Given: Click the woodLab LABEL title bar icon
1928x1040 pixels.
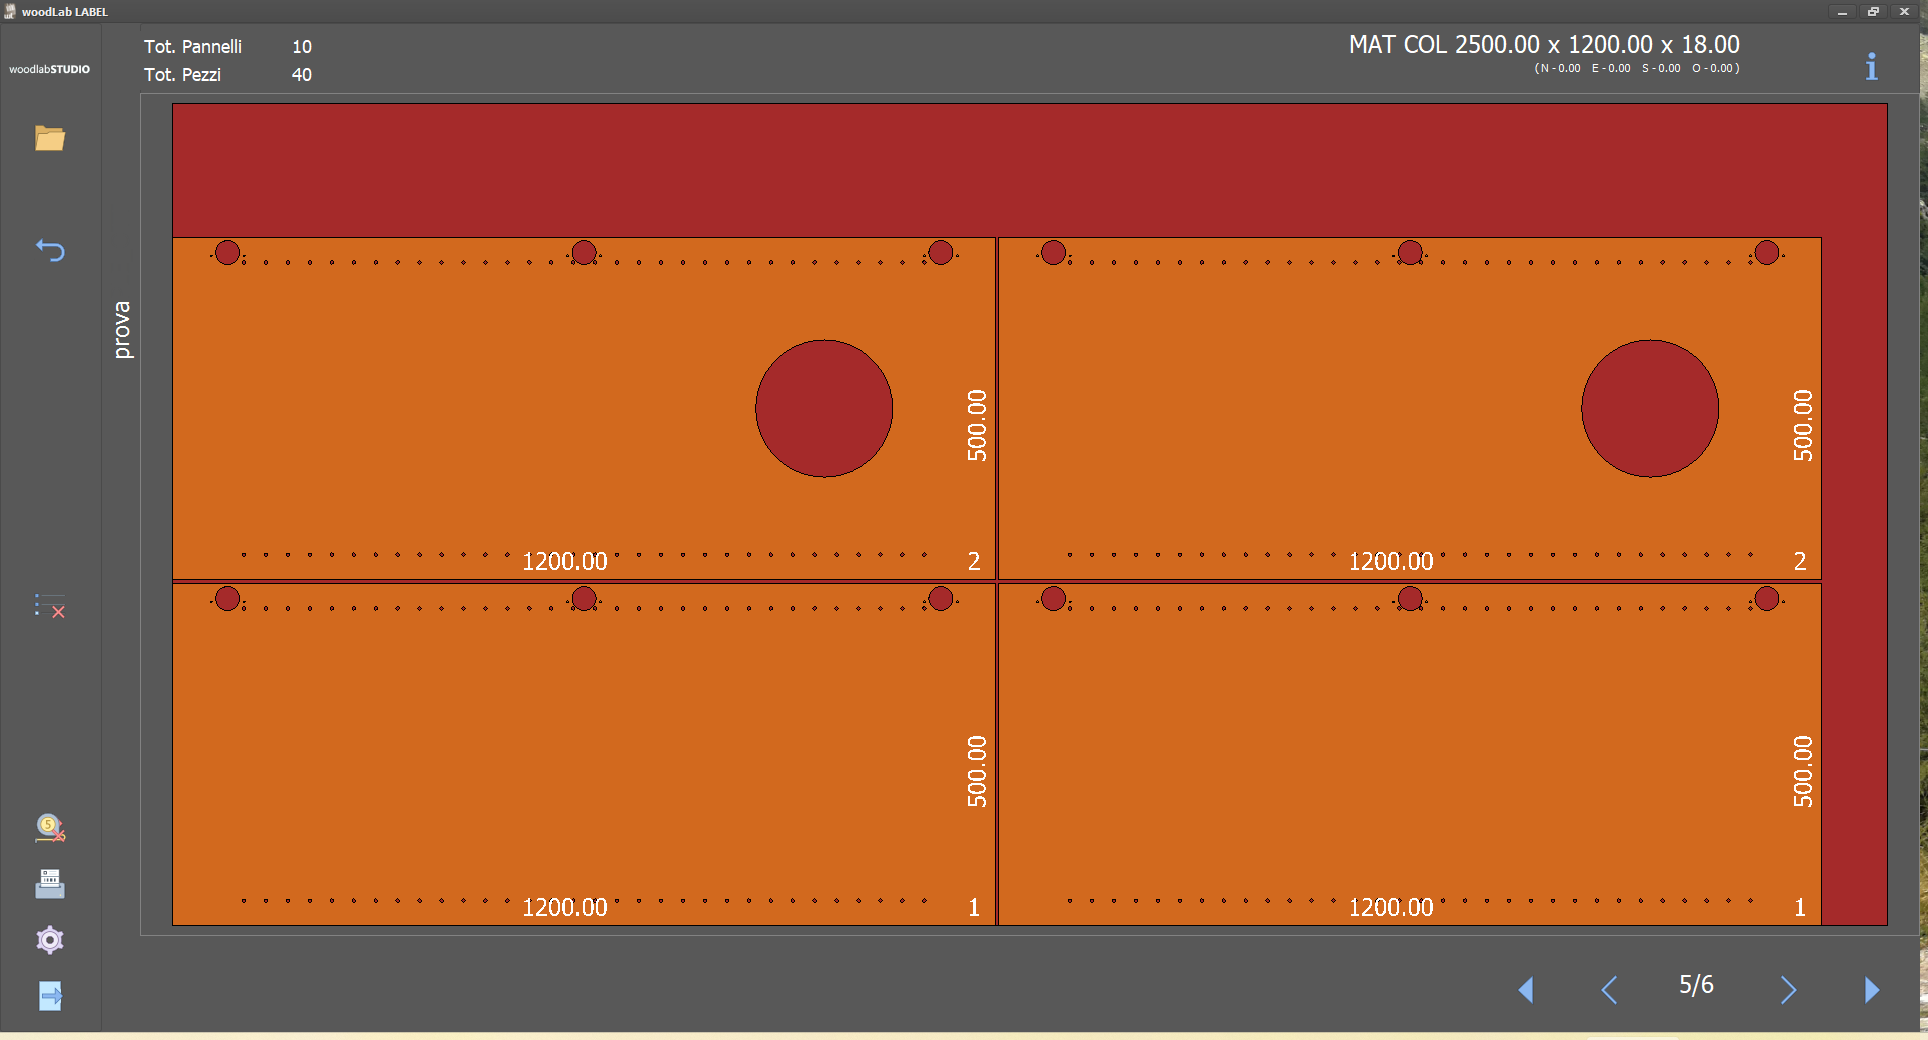Looking at the screenshot, I should 8,11.
